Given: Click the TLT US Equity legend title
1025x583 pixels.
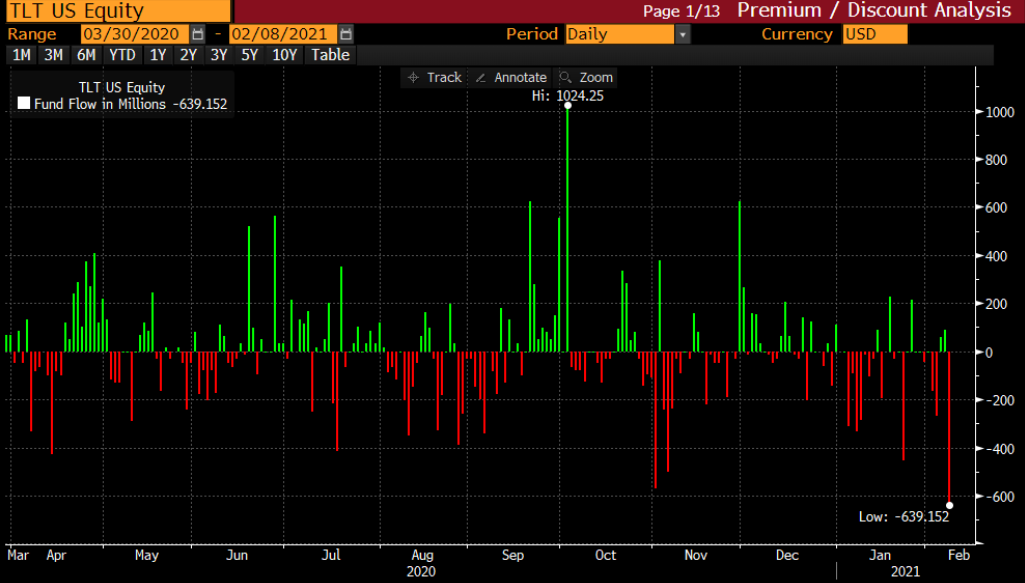Looking at the screenshot, I should pyautogui.click(x=122, y=88).
